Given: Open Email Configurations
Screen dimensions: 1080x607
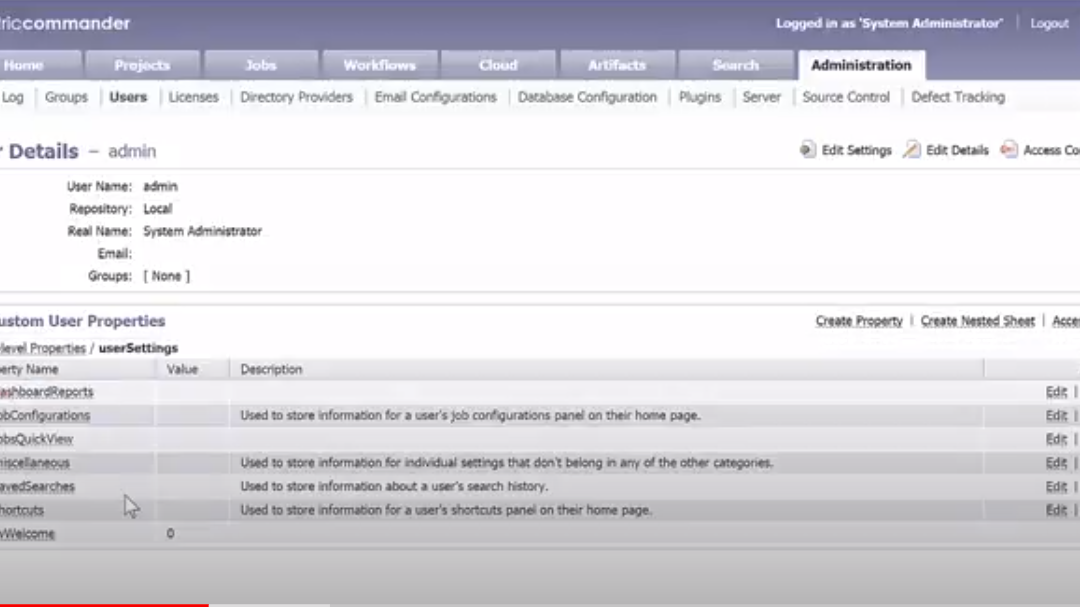Looking at the screenshot, I should [x=435, y=97].
